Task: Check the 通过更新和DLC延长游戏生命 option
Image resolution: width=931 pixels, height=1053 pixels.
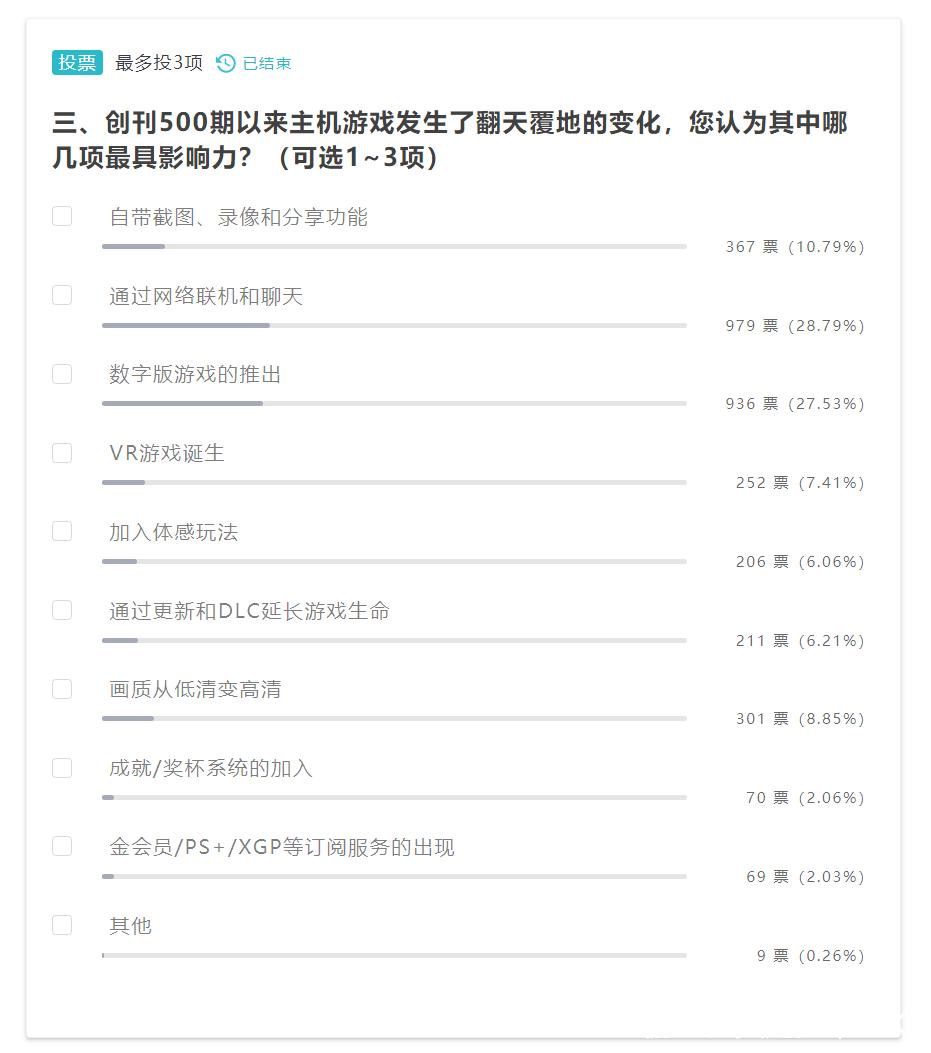Action: pos(62,609)
